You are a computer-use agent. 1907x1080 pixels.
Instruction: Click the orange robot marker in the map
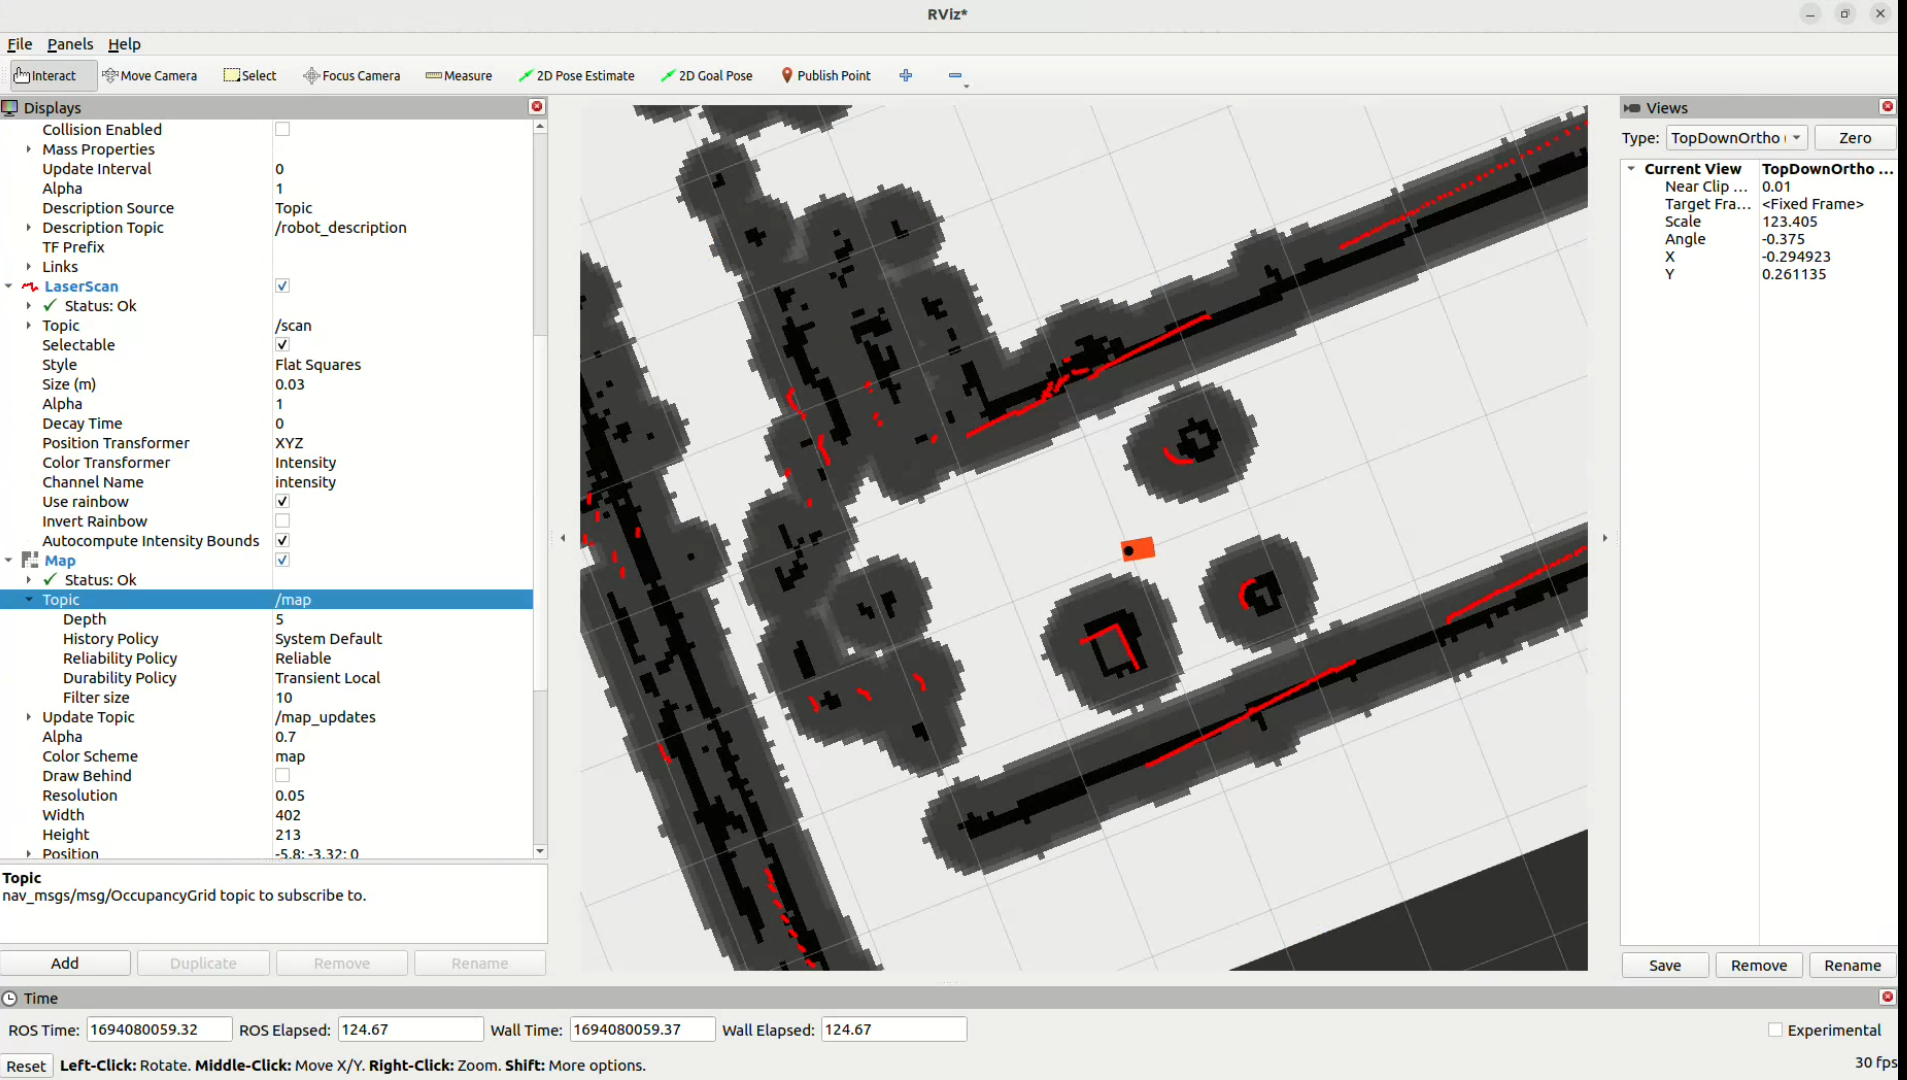click(x=1138, y=549)
